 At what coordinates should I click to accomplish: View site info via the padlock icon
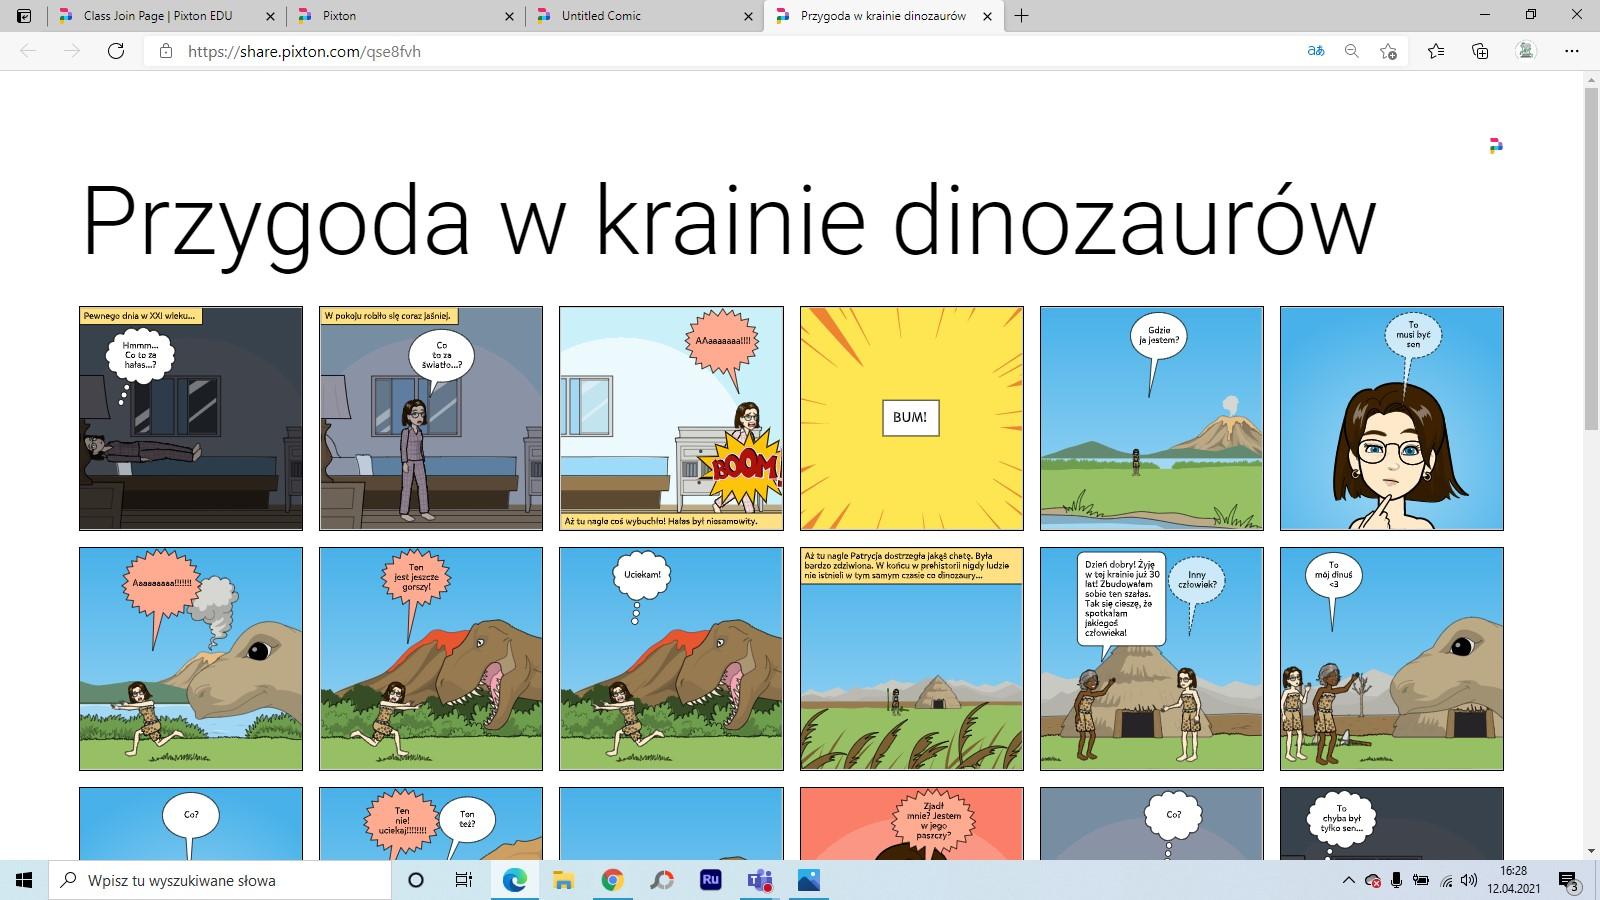[166, 51]
